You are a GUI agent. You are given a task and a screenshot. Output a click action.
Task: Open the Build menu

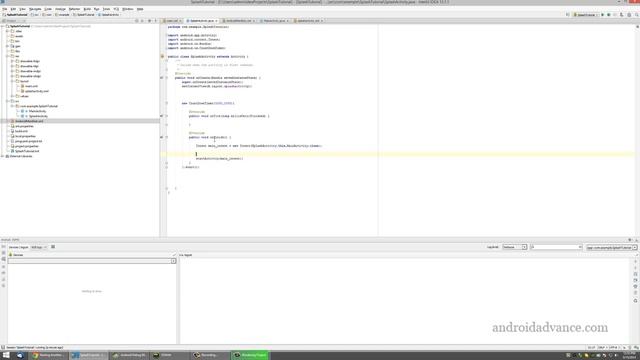coord(87,9)
